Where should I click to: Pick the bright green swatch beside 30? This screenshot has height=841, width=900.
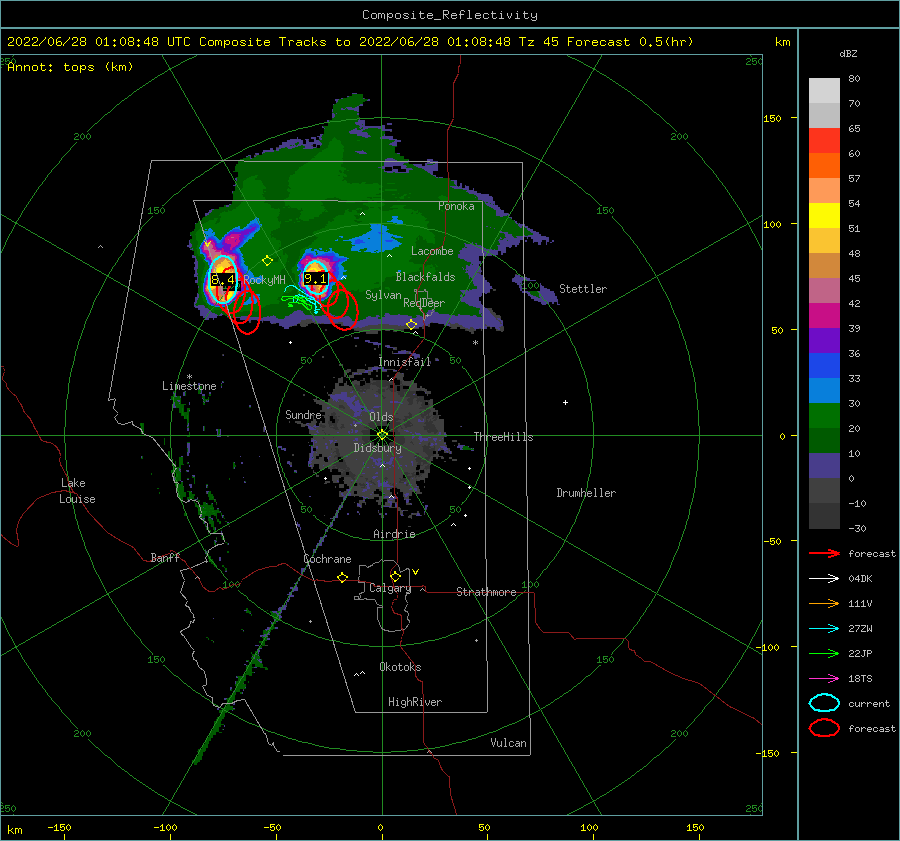tap(824, 416)
